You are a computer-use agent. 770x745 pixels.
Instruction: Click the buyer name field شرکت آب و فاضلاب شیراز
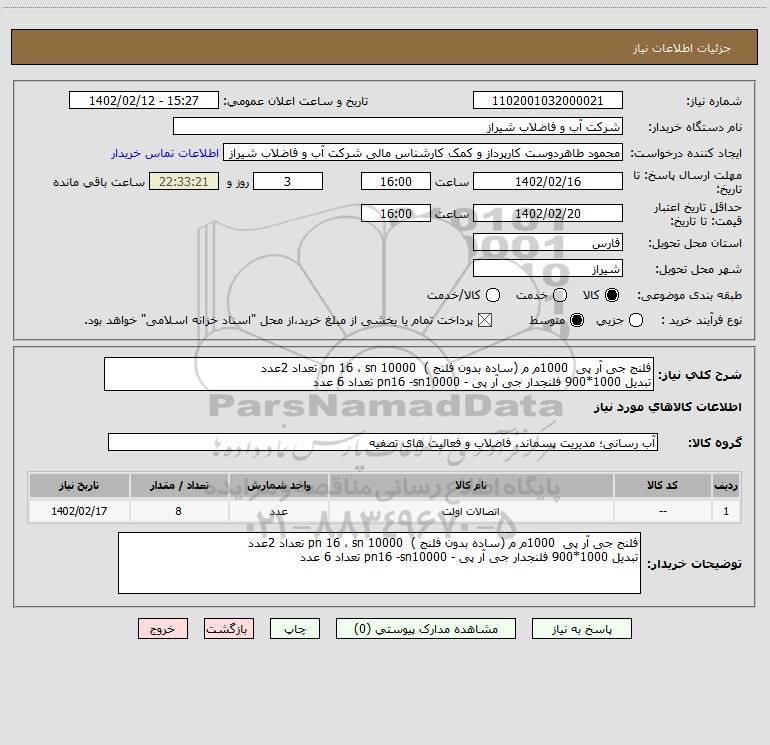[x=398, y=126]
